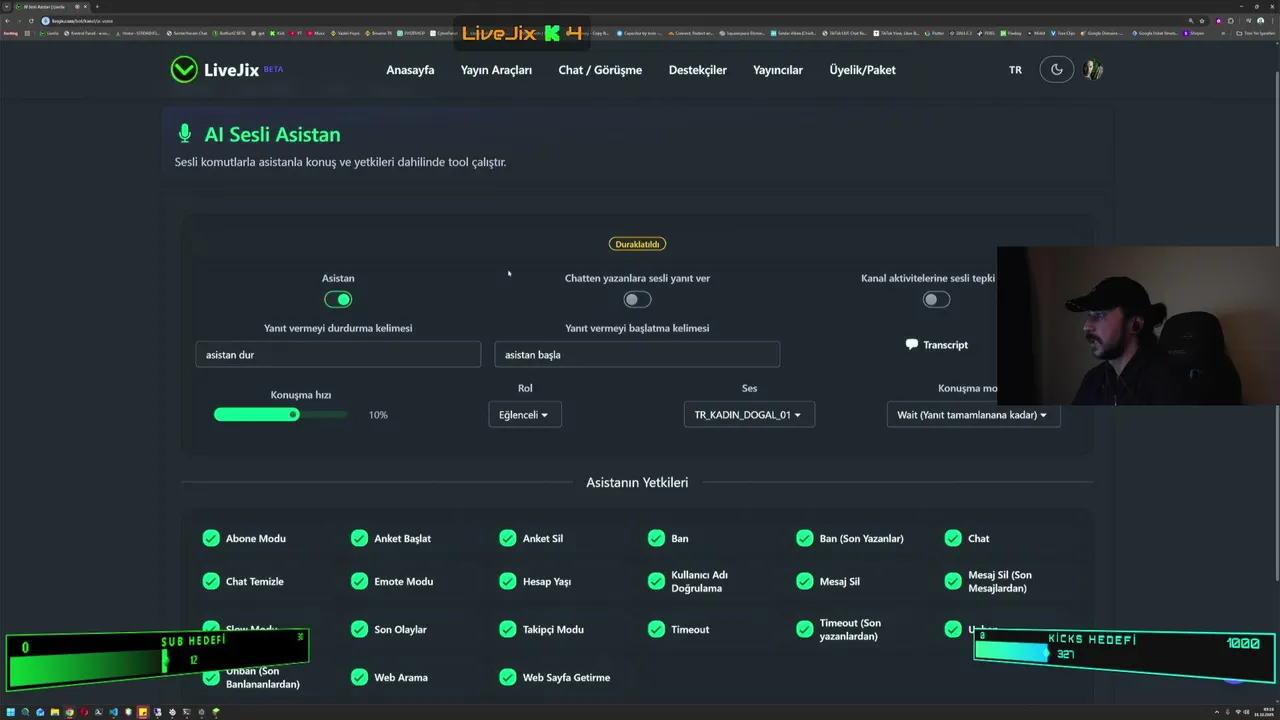Open the browser extensions puzzle icon

(x=1231, y=21)
